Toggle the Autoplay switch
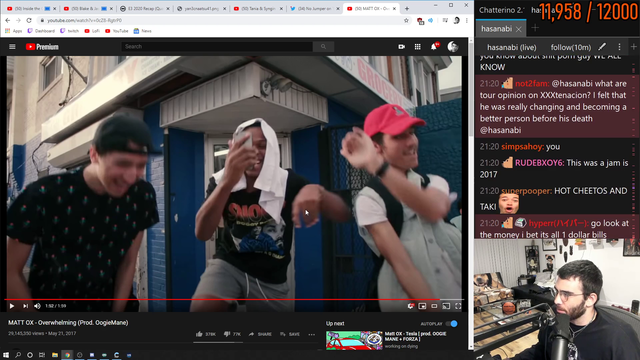 (451, 324)
